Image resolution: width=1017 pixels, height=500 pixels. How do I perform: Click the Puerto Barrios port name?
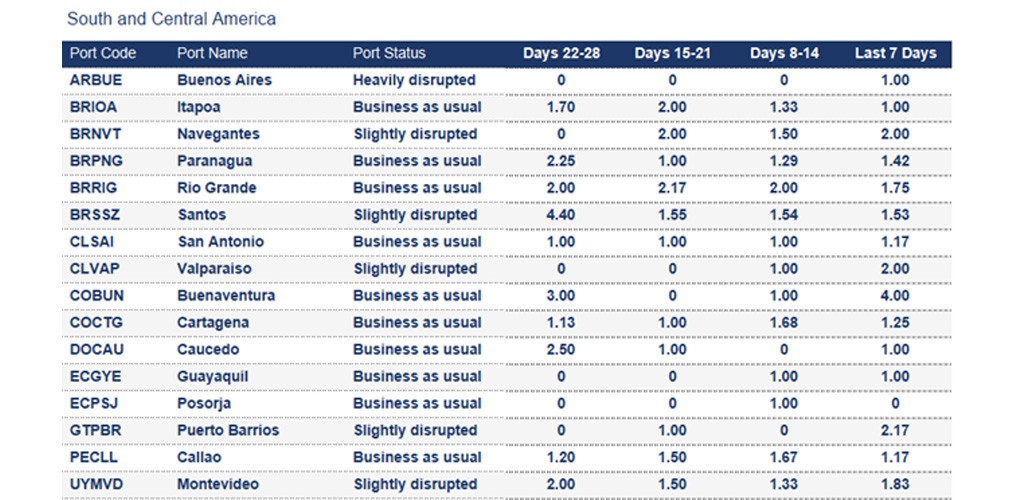click(228, 430)
